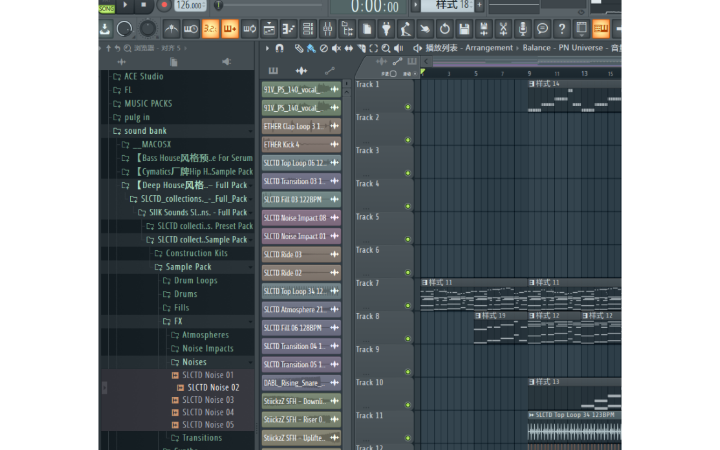
Task: Open the mixer view icon
Action: 327,29
